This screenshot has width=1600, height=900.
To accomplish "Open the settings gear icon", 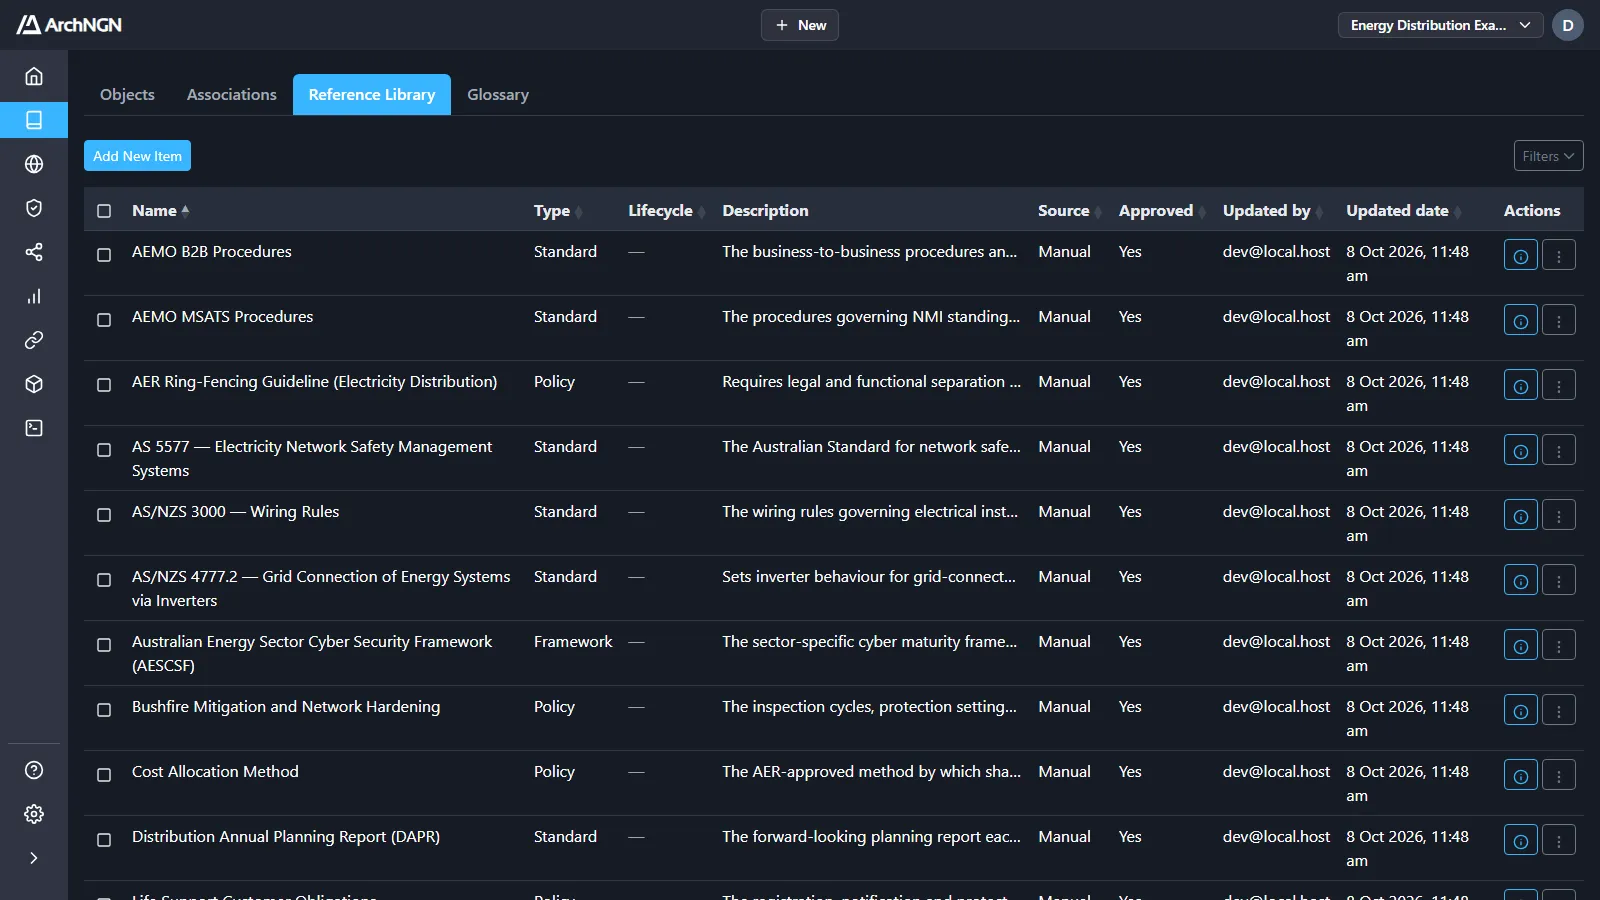I will 34,814.
